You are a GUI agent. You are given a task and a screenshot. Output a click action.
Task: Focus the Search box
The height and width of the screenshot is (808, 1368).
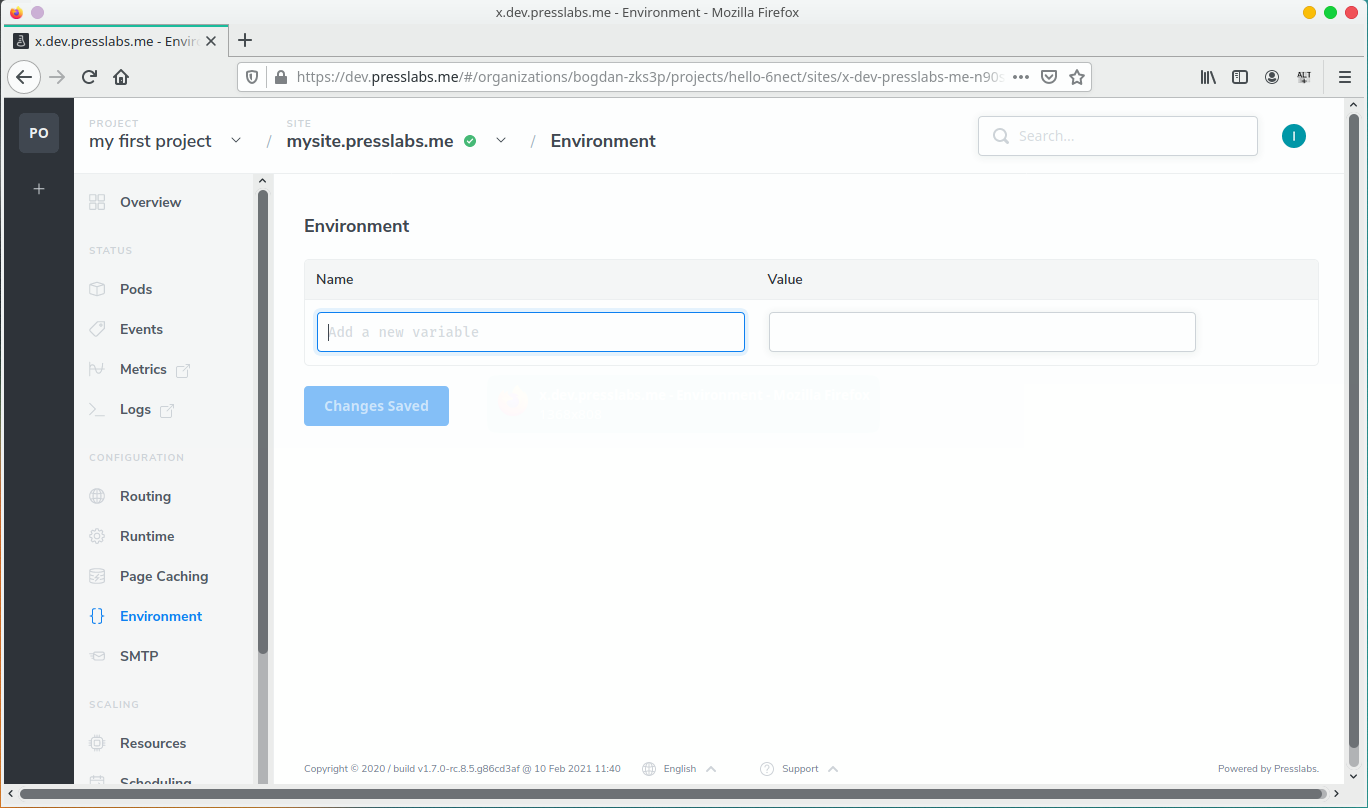(1117, 136)
